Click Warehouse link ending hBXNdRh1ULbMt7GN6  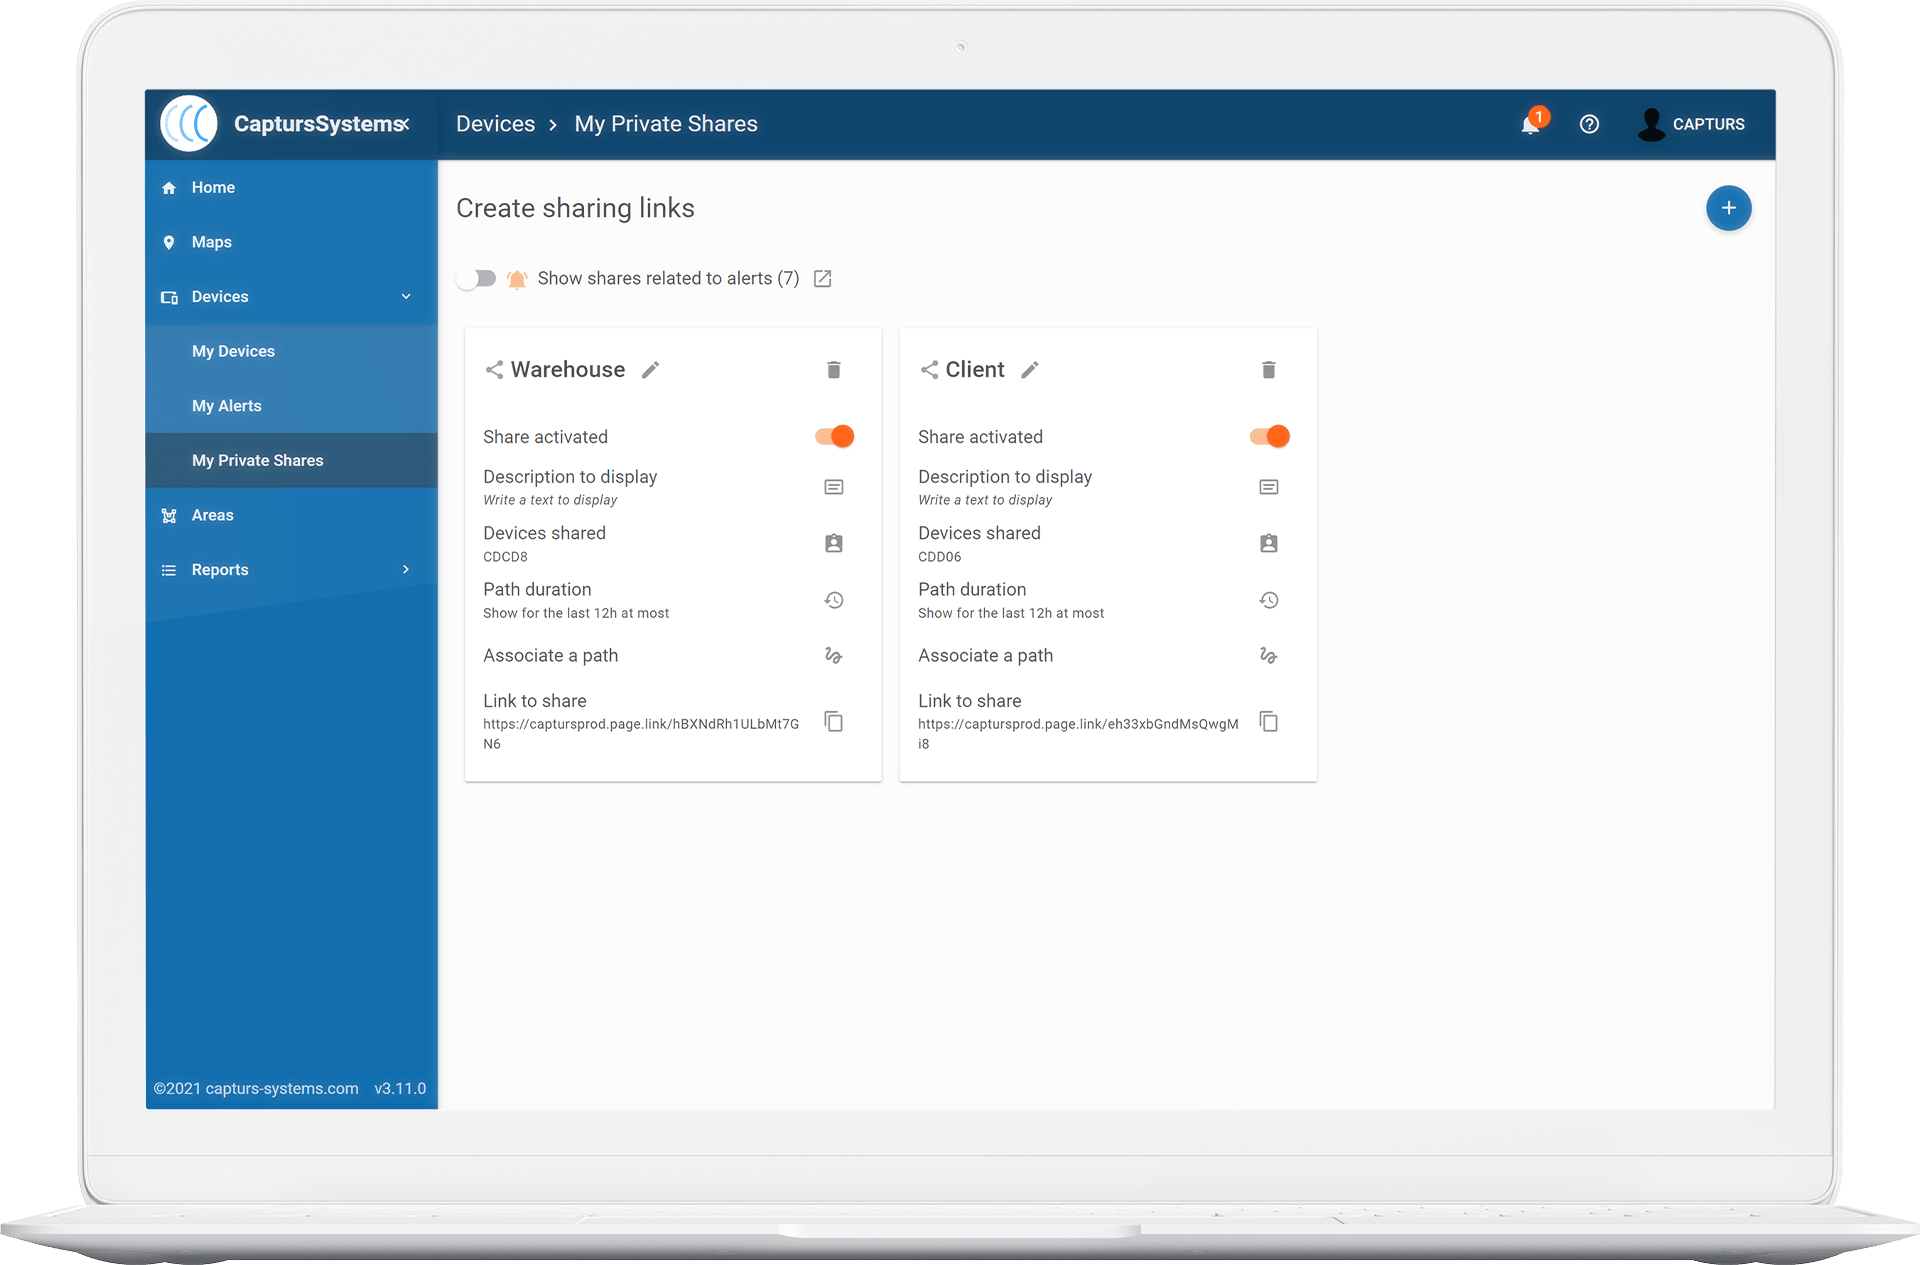pos(641,734)
